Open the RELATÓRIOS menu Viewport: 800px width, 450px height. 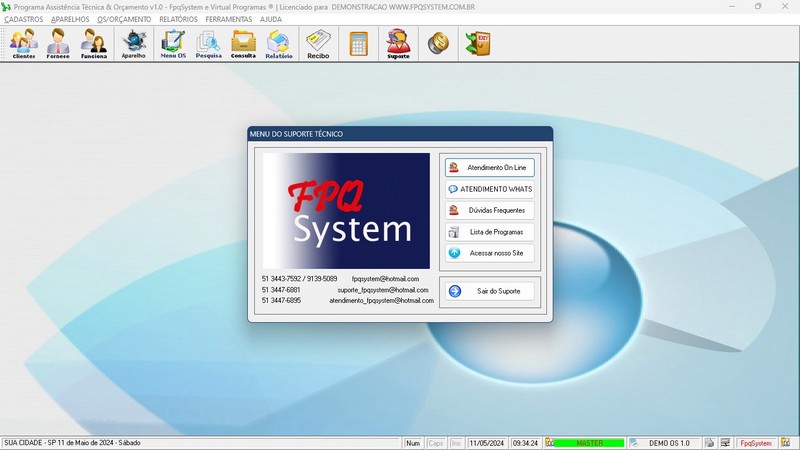click(178, 19)
